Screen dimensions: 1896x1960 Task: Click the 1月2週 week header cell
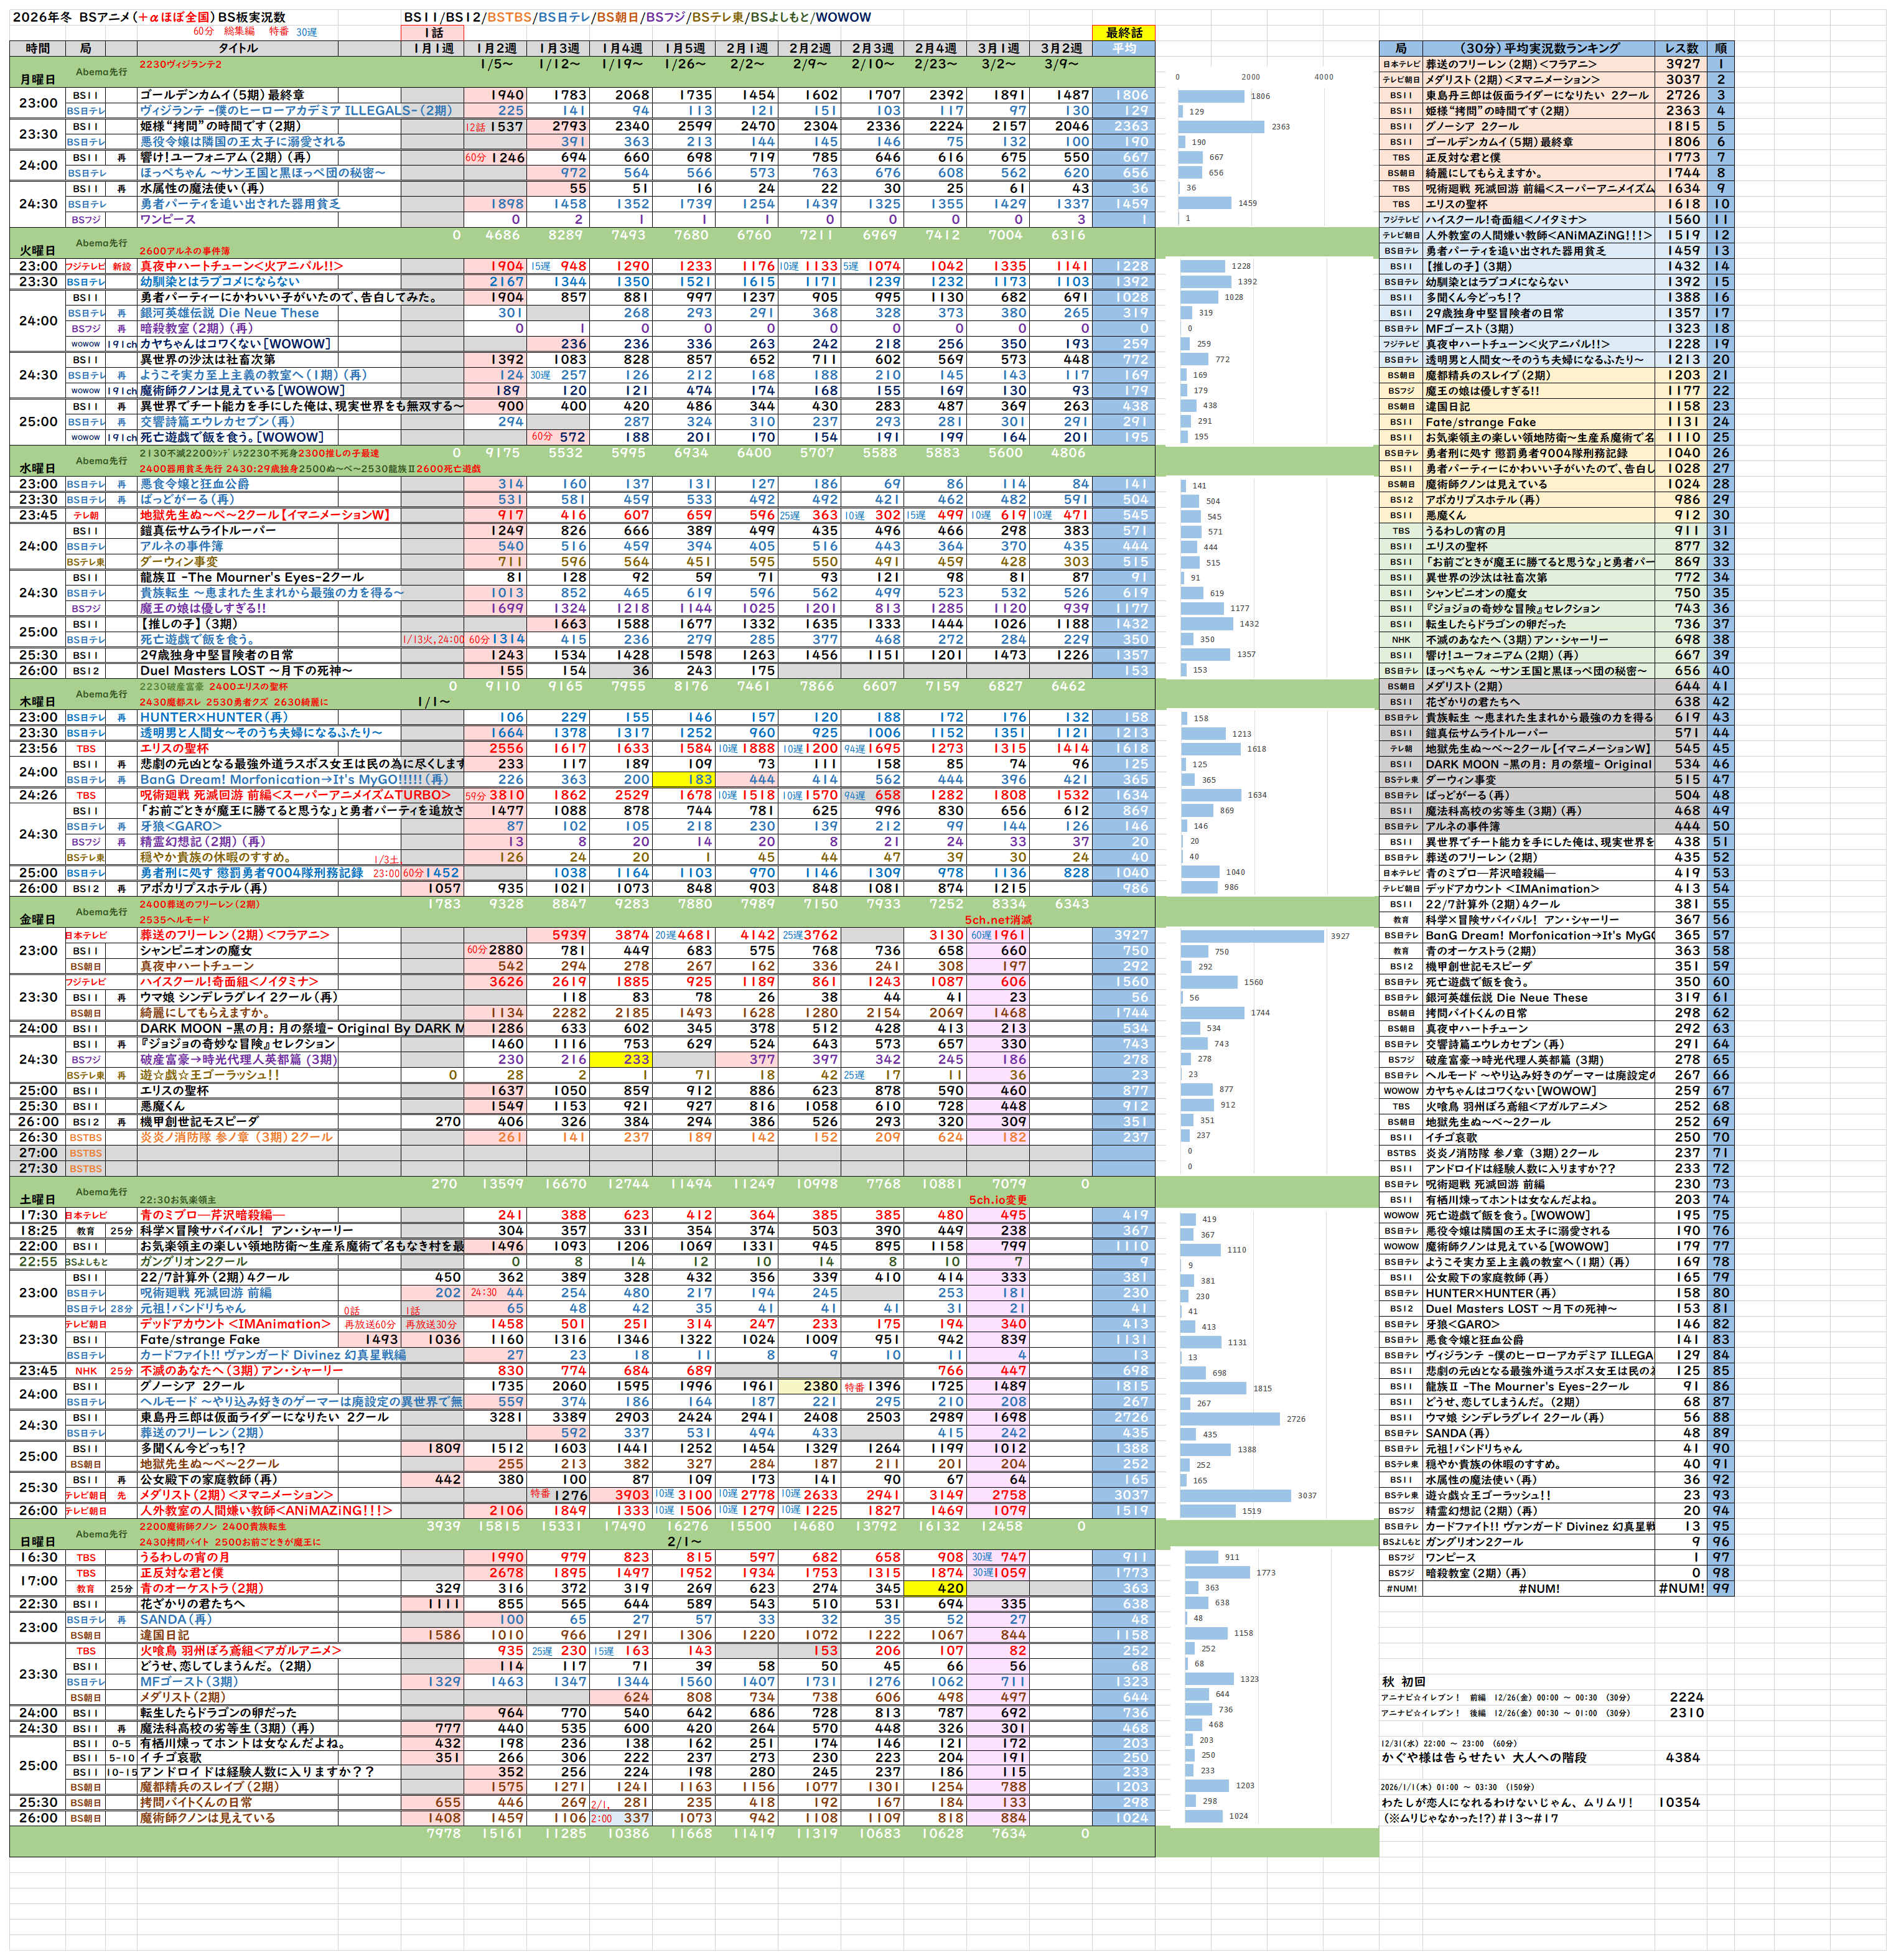[x=496, y=48]
